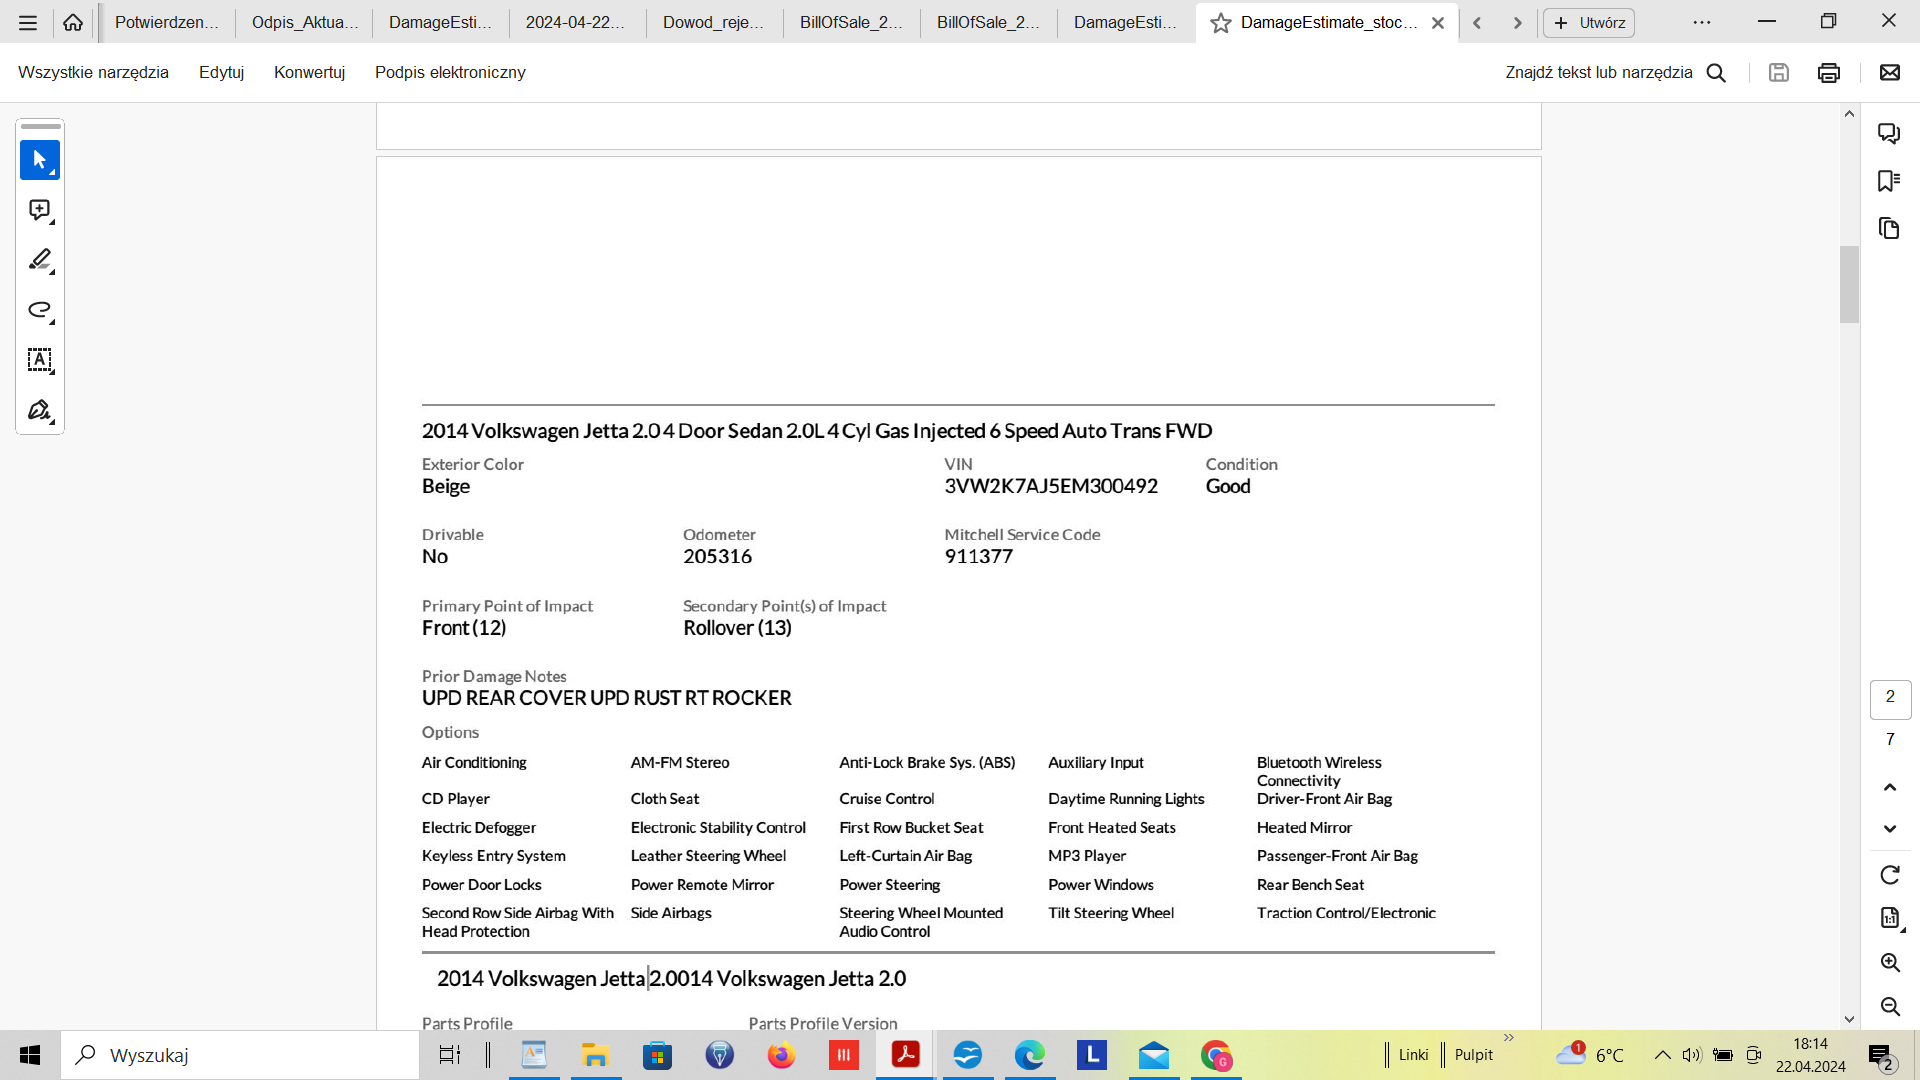The height and width of the screenshot is (1080, 1920).
Task: Go to previous page arrow
Action: (1890, 787)
